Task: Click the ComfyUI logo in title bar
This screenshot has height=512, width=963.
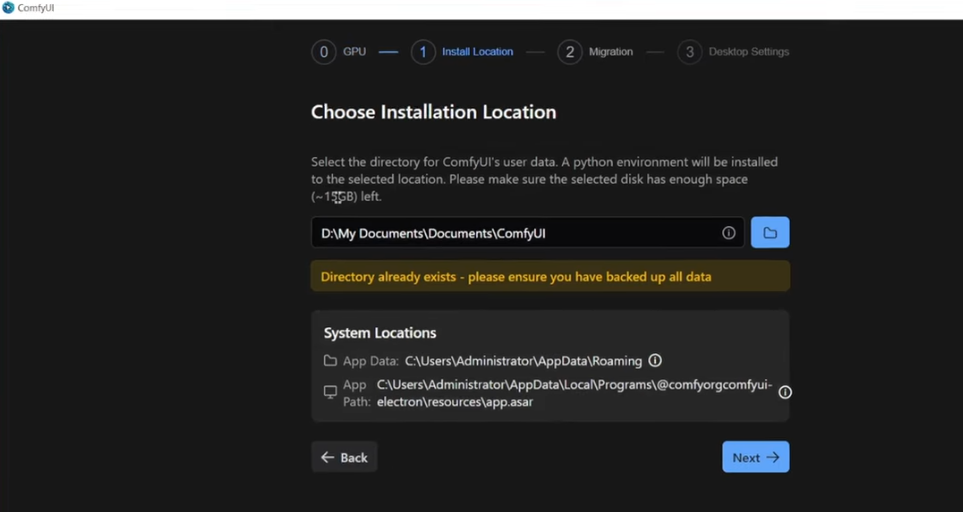Action: pyautogui.click(x=8, y=8)
